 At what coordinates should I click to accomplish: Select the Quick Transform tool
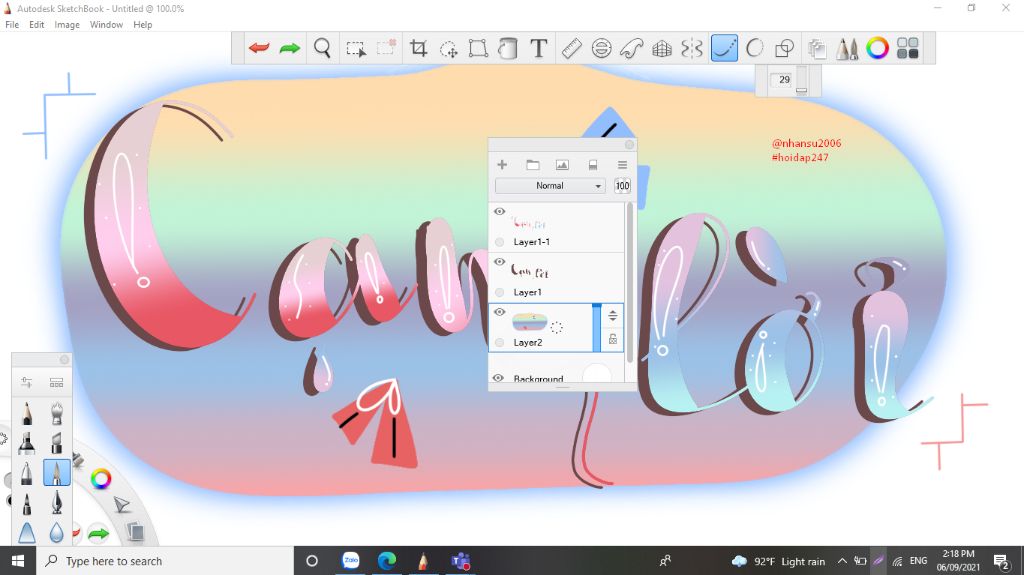(x=449, y=48)
